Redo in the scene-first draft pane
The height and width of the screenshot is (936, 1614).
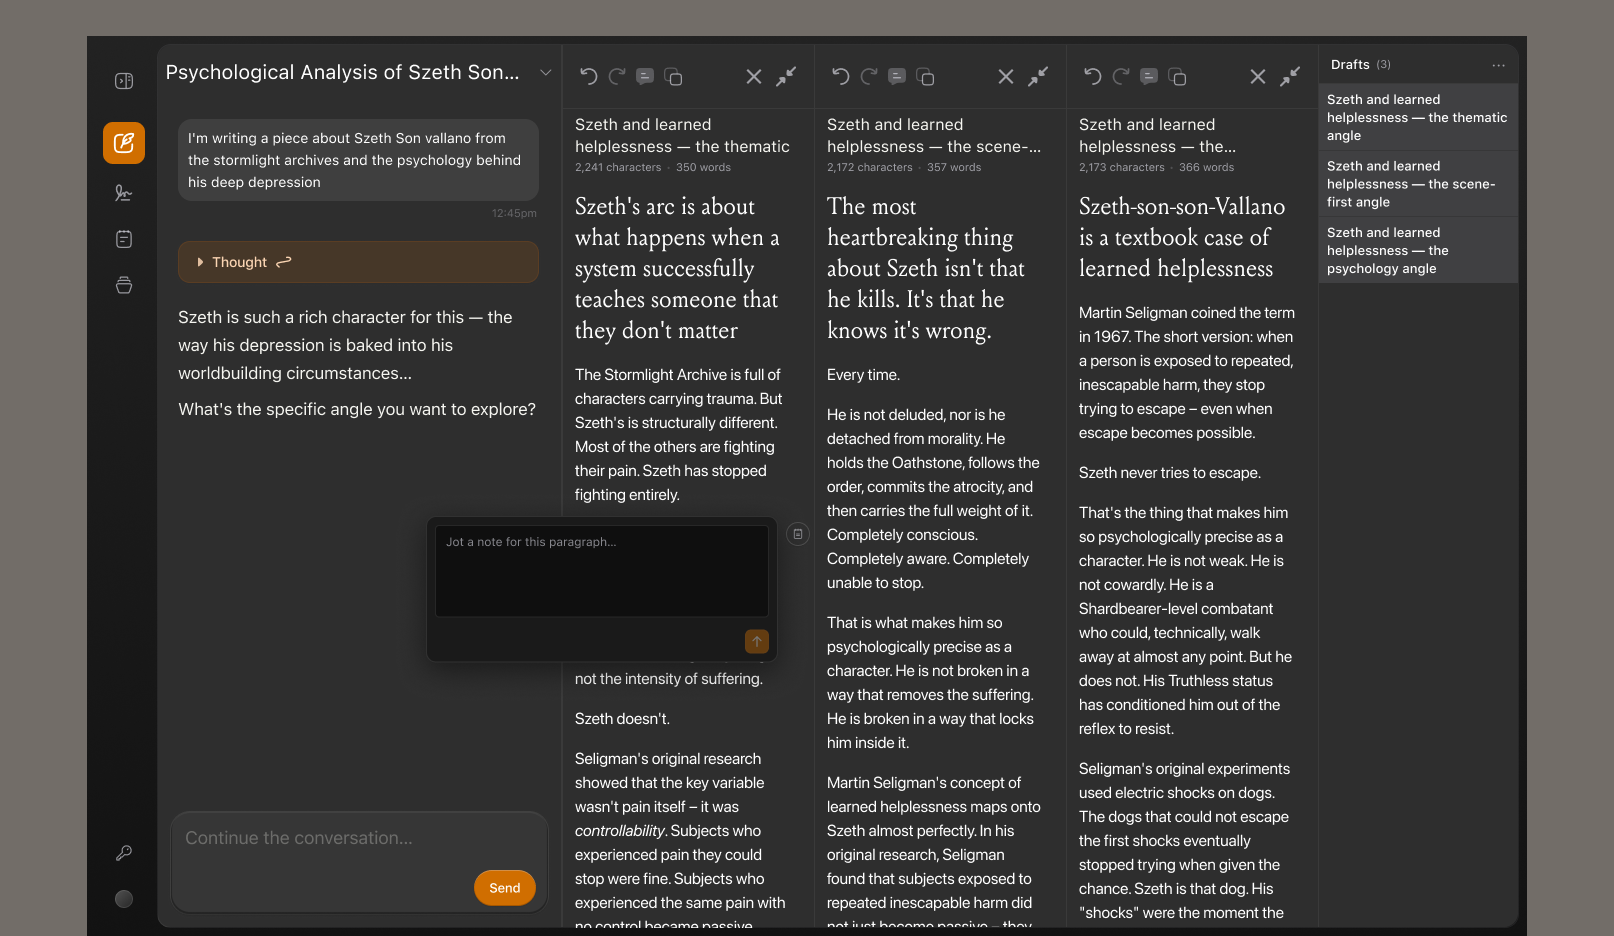point(869,77)
